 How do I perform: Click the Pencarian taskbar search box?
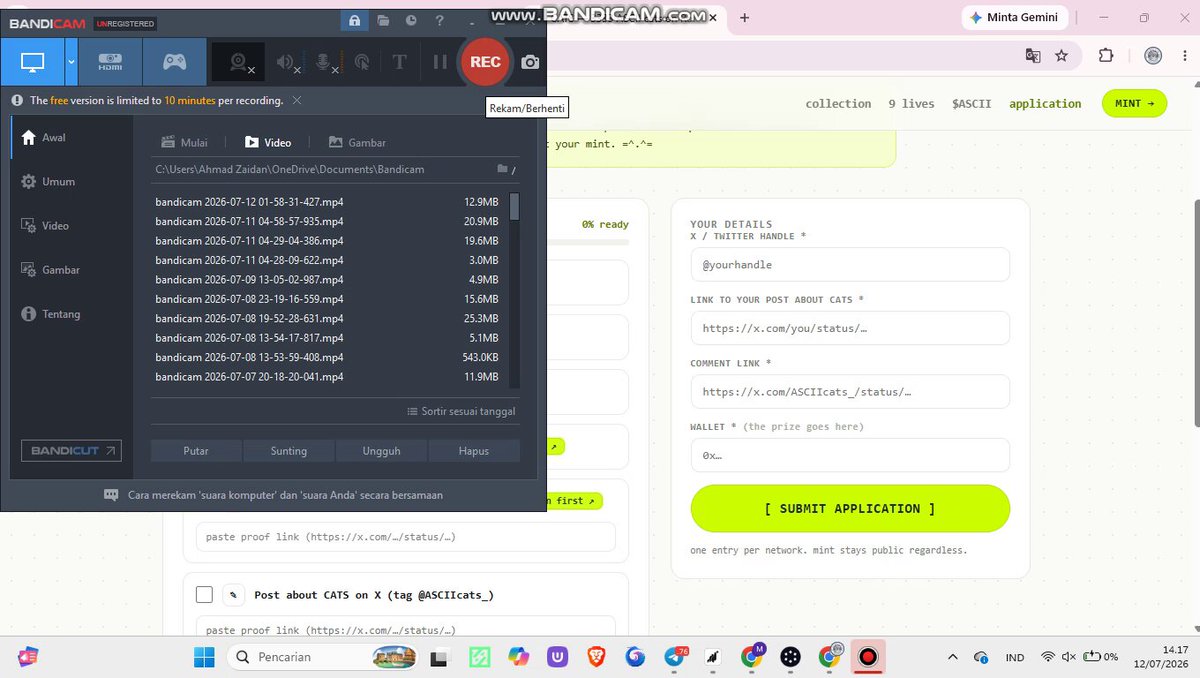click(x=322, y=657)
